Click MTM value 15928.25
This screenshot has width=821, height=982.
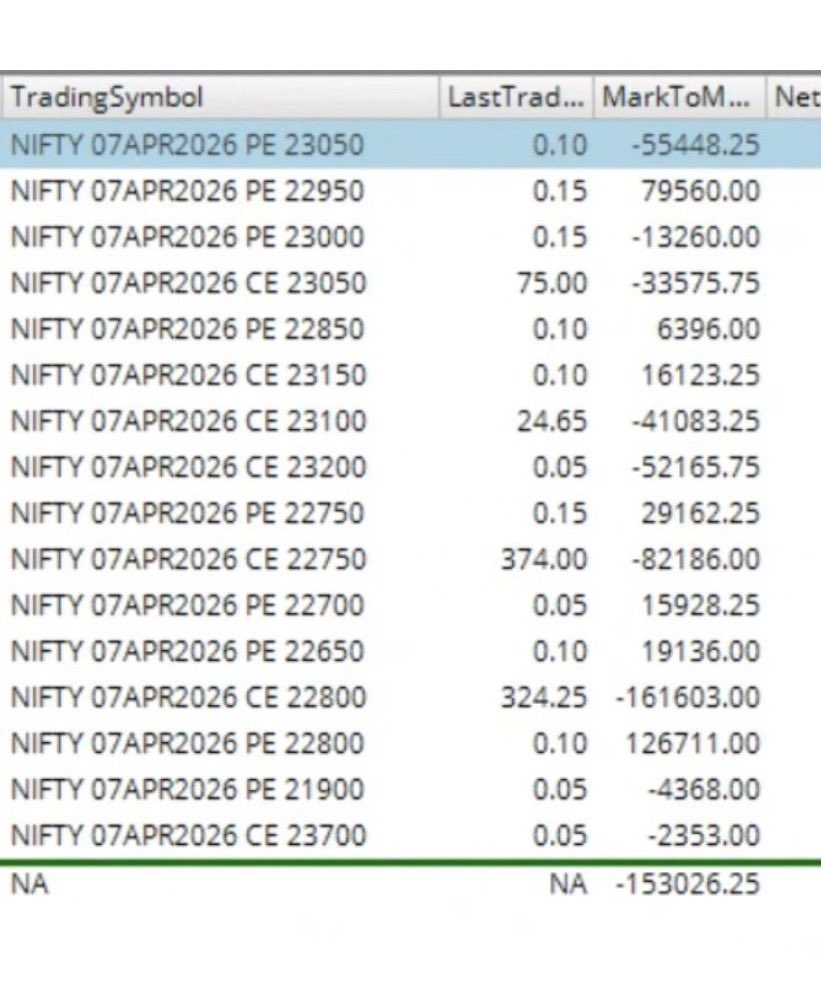pos(701,606)
